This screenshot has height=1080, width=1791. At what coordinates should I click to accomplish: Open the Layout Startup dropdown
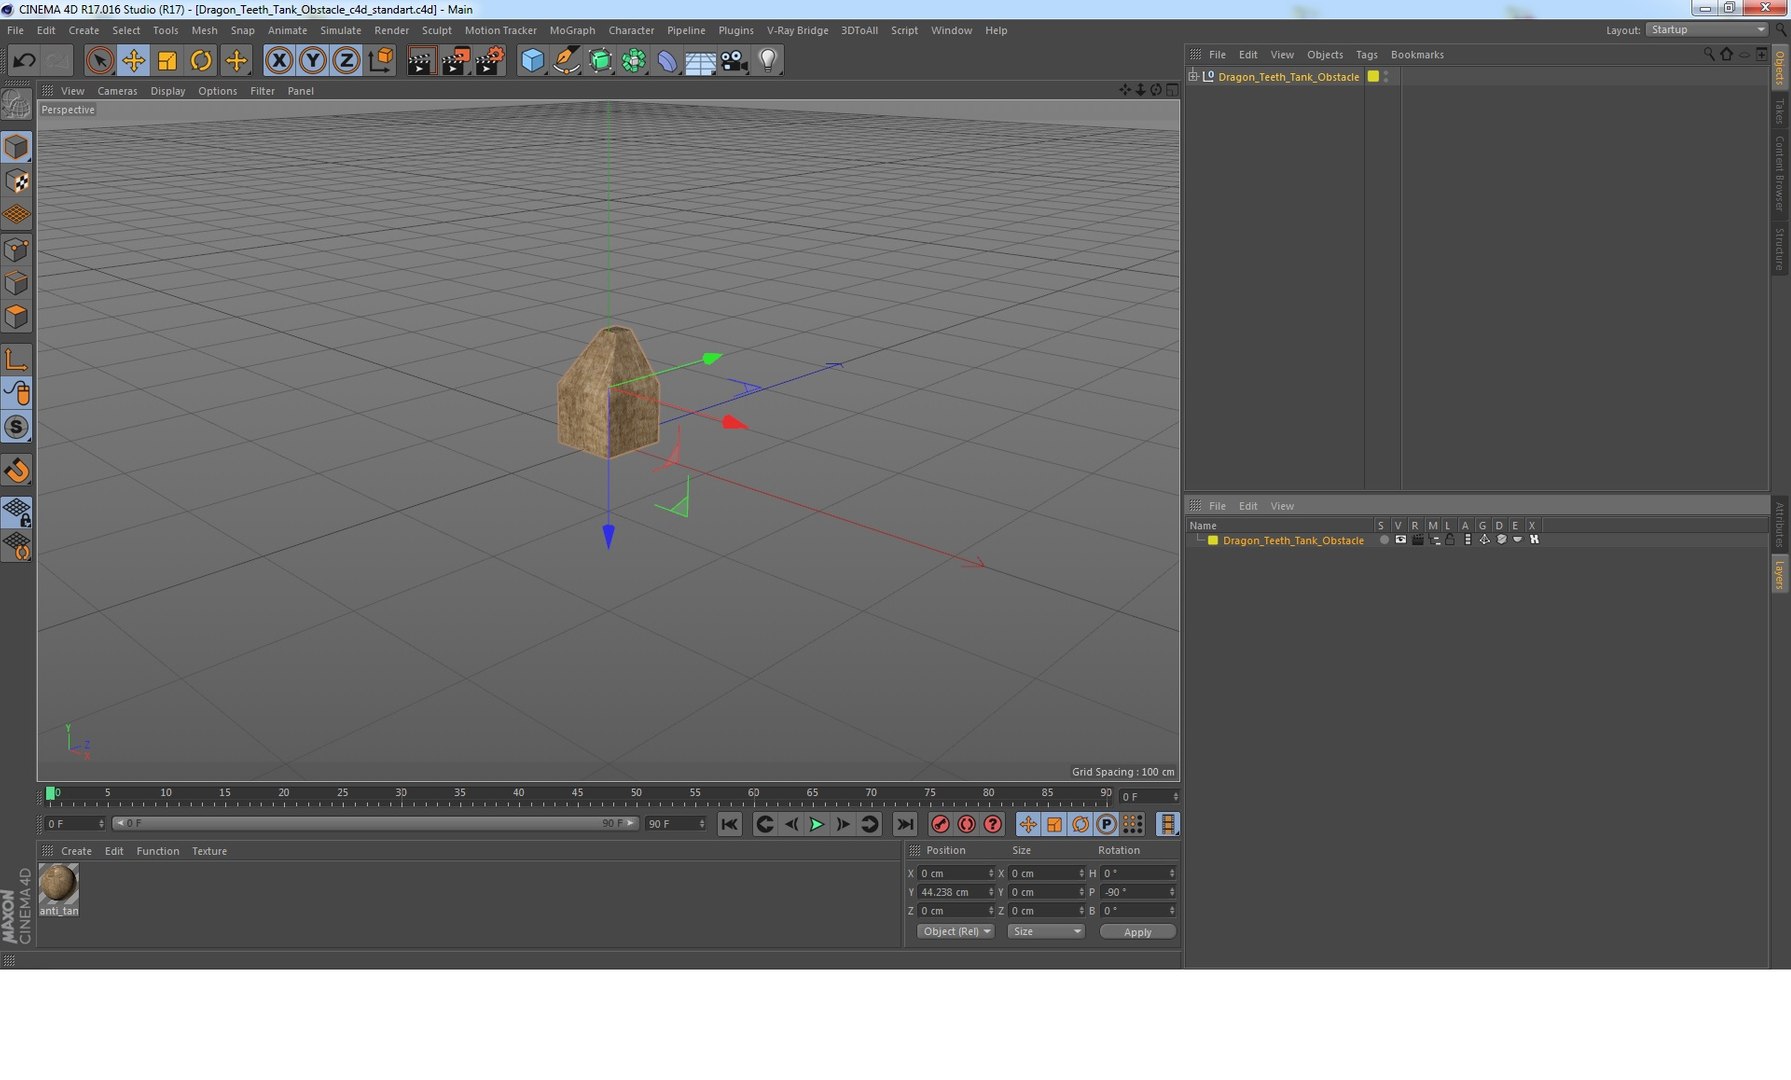coord(1707,30)
